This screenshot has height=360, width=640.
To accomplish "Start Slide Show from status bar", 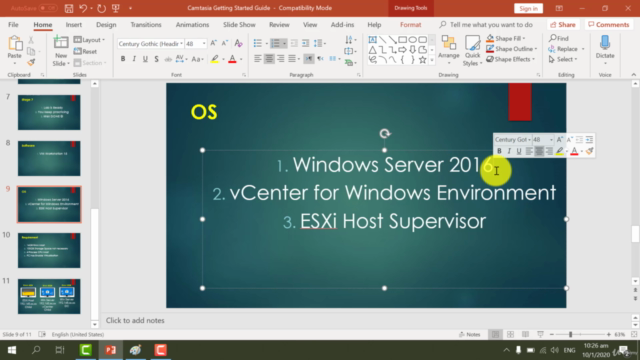I will coord(540,334).
